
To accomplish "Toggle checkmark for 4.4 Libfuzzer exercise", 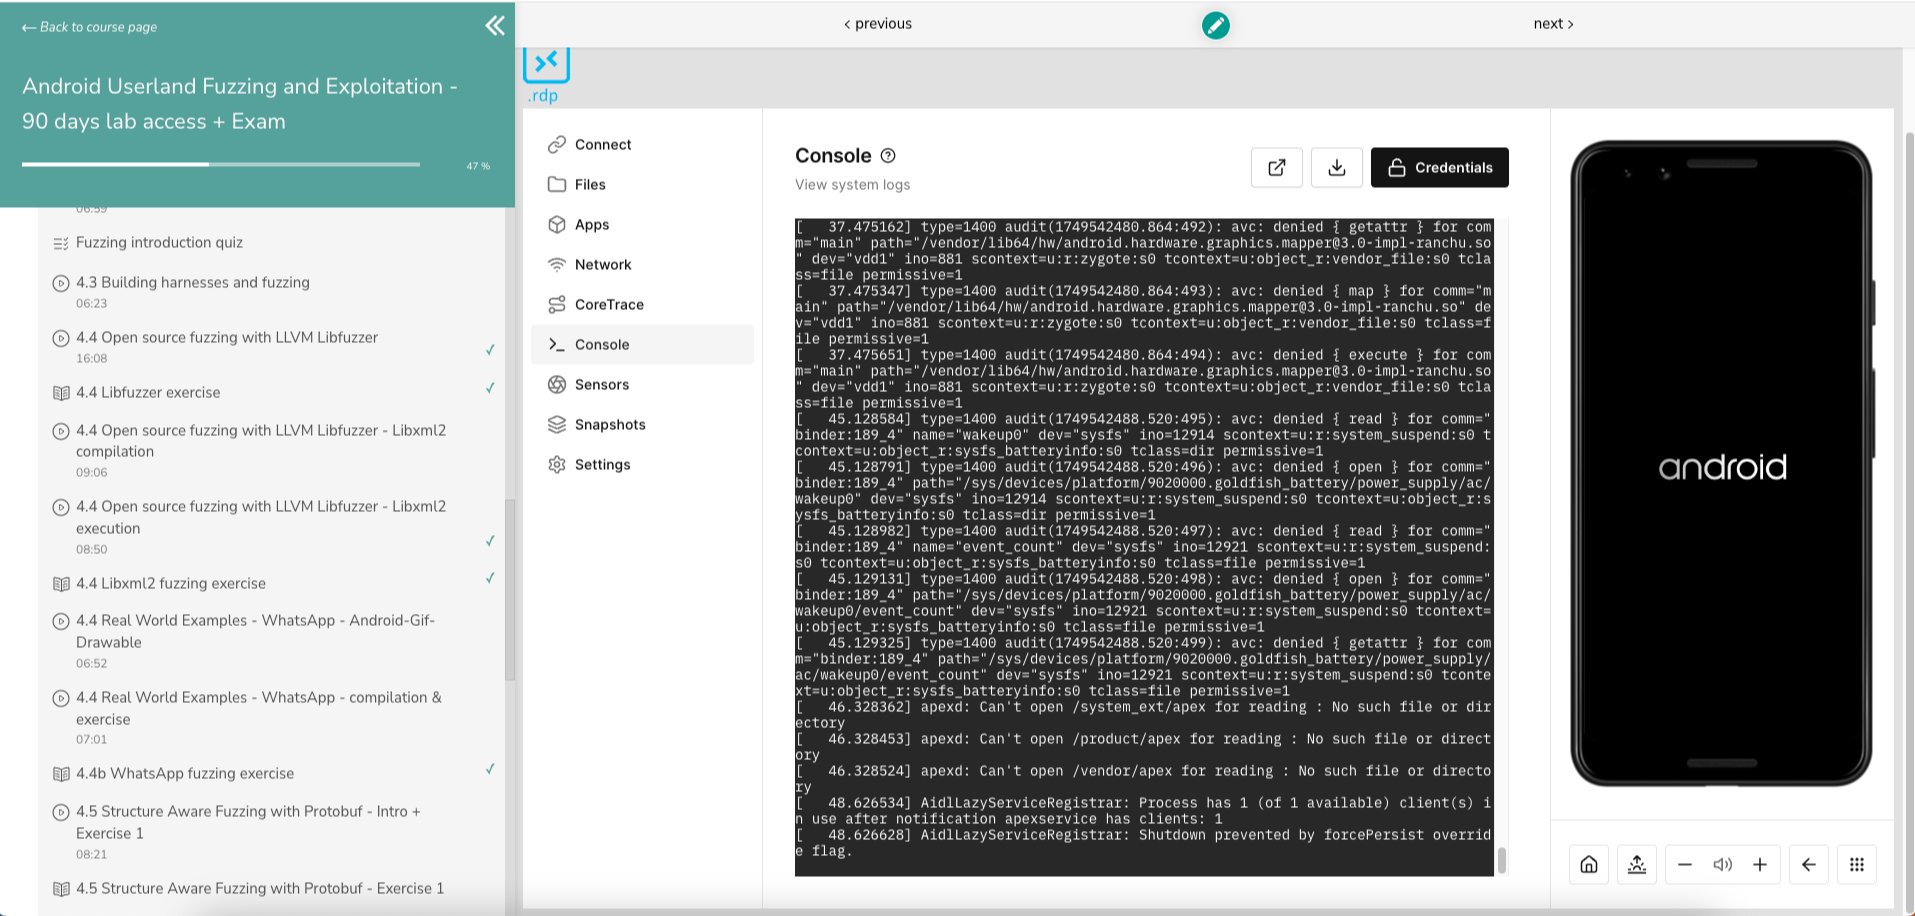I will [x=490, y=388].
